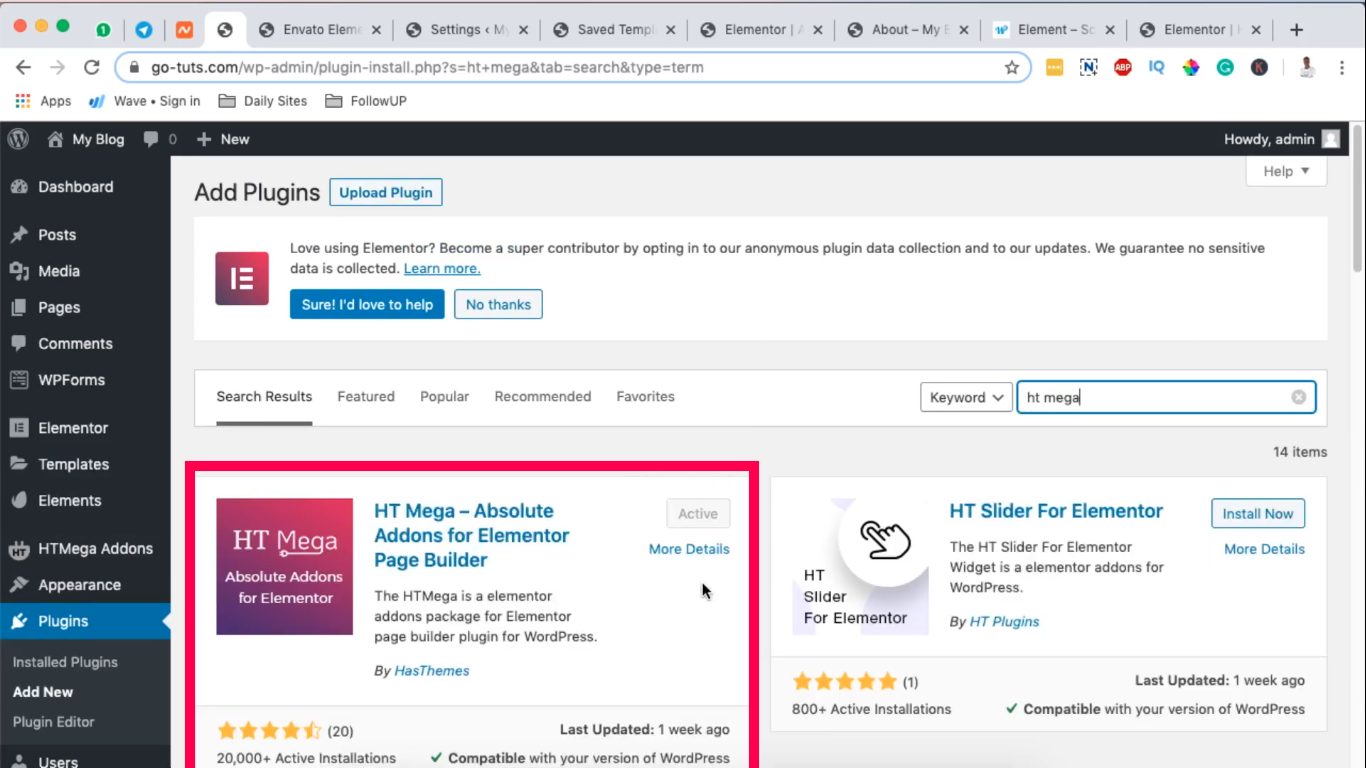
Task: Open the IQ extension icon
Action: pos(1157,67)
